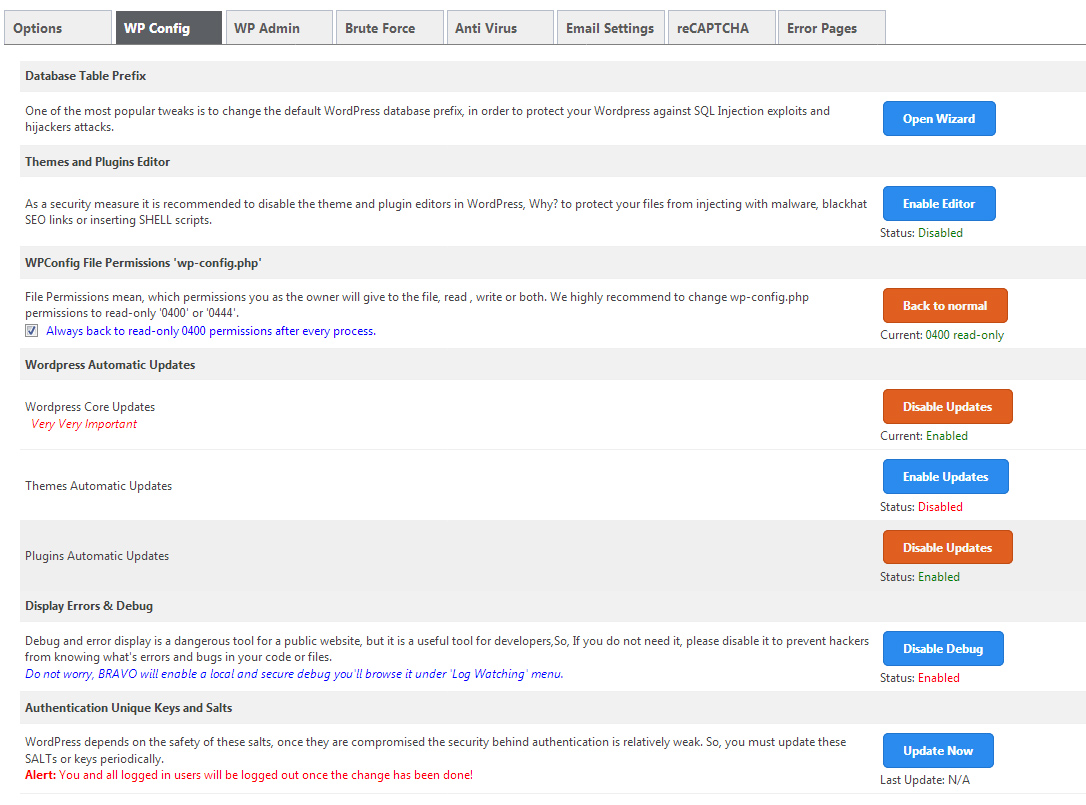1086x805 pixels.
Task: Click 'Current: Enabled' under core updates
Action: [x=924, y=436]
